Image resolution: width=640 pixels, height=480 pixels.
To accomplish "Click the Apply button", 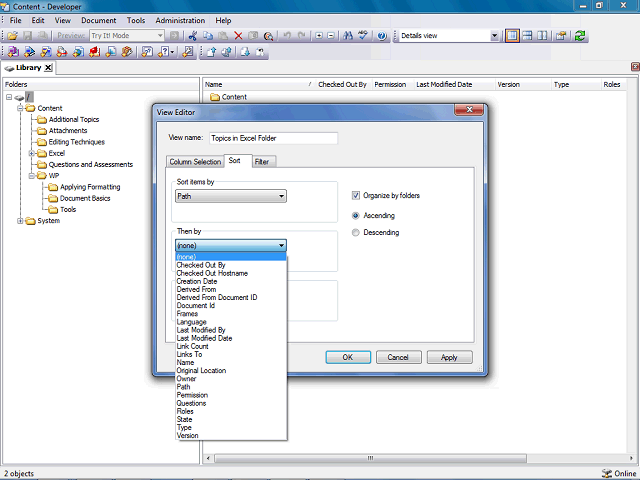I will 449,357.
